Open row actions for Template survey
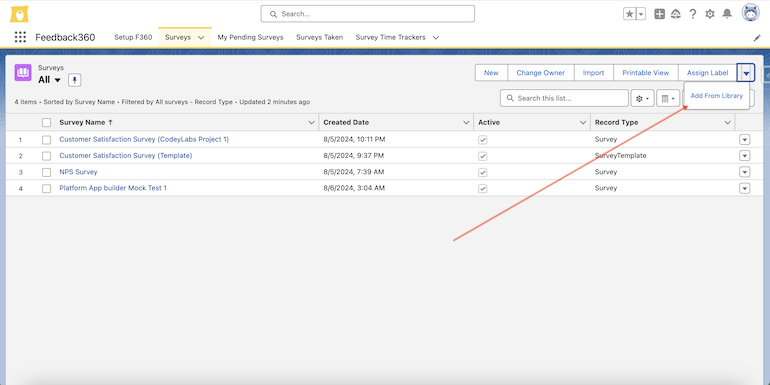The height and width of the screenshot is (385, 770). click(x=744, y=156)
